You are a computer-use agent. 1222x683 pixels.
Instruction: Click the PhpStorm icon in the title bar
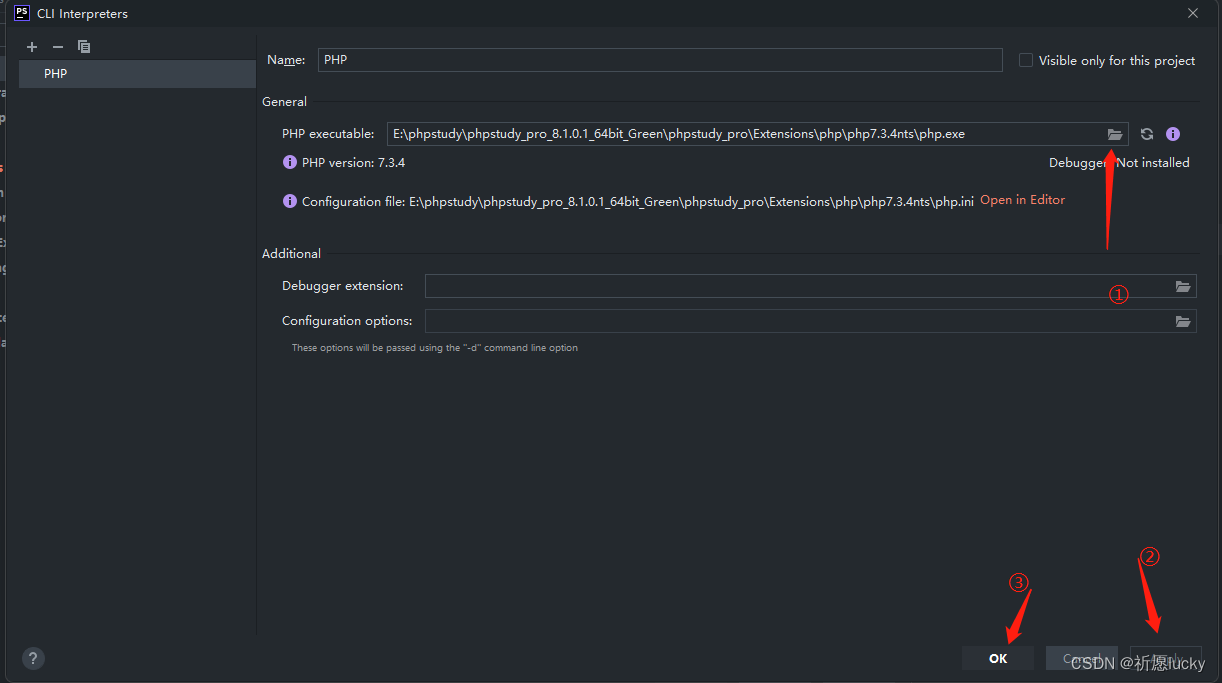click(21, 13)
